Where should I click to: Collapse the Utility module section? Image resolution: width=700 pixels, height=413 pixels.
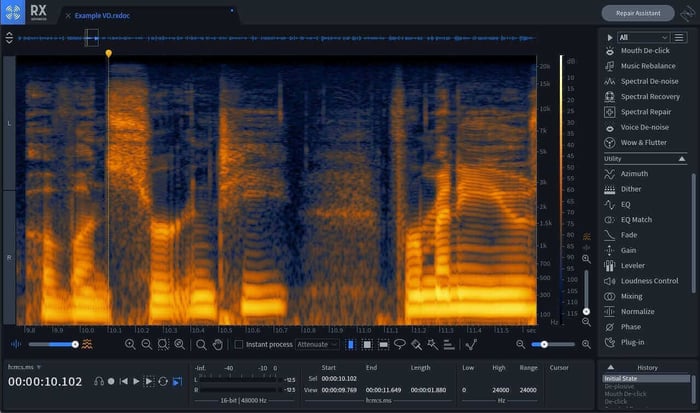[682, 159]
